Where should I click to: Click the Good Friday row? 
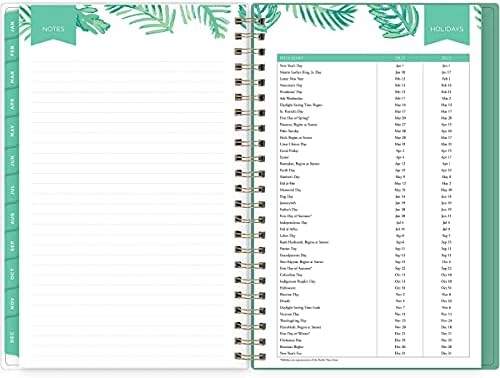click(373, 151)
